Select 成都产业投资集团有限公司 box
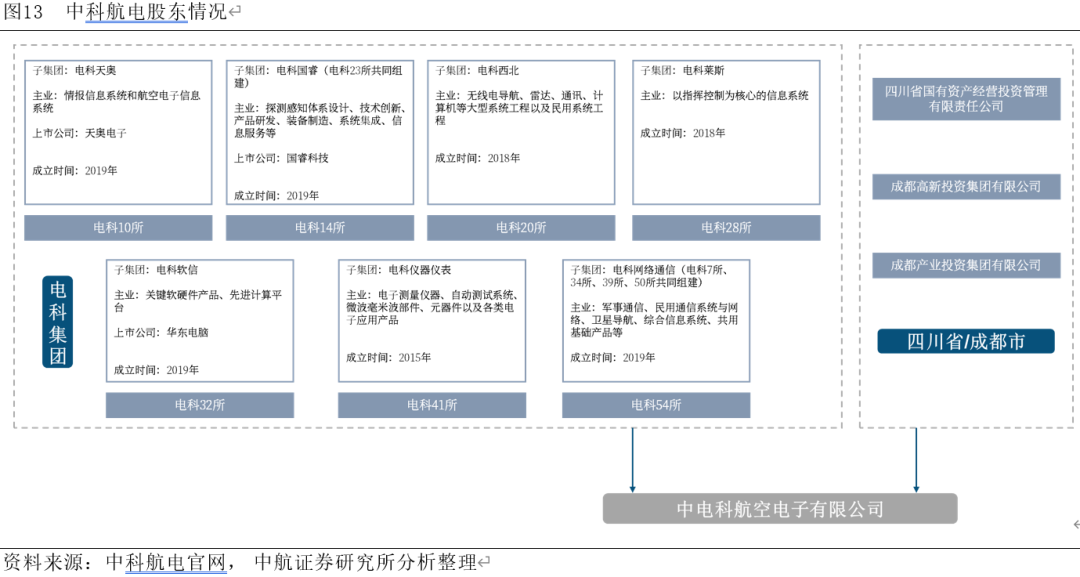The width and height of the screenshot is (1080, 577). pyautogui.click(x=966, y=265)
